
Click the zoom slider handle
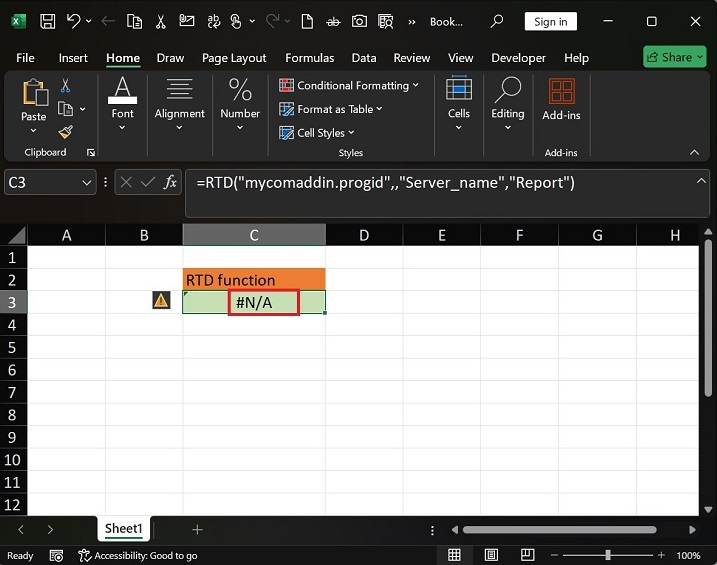(607, 555)
